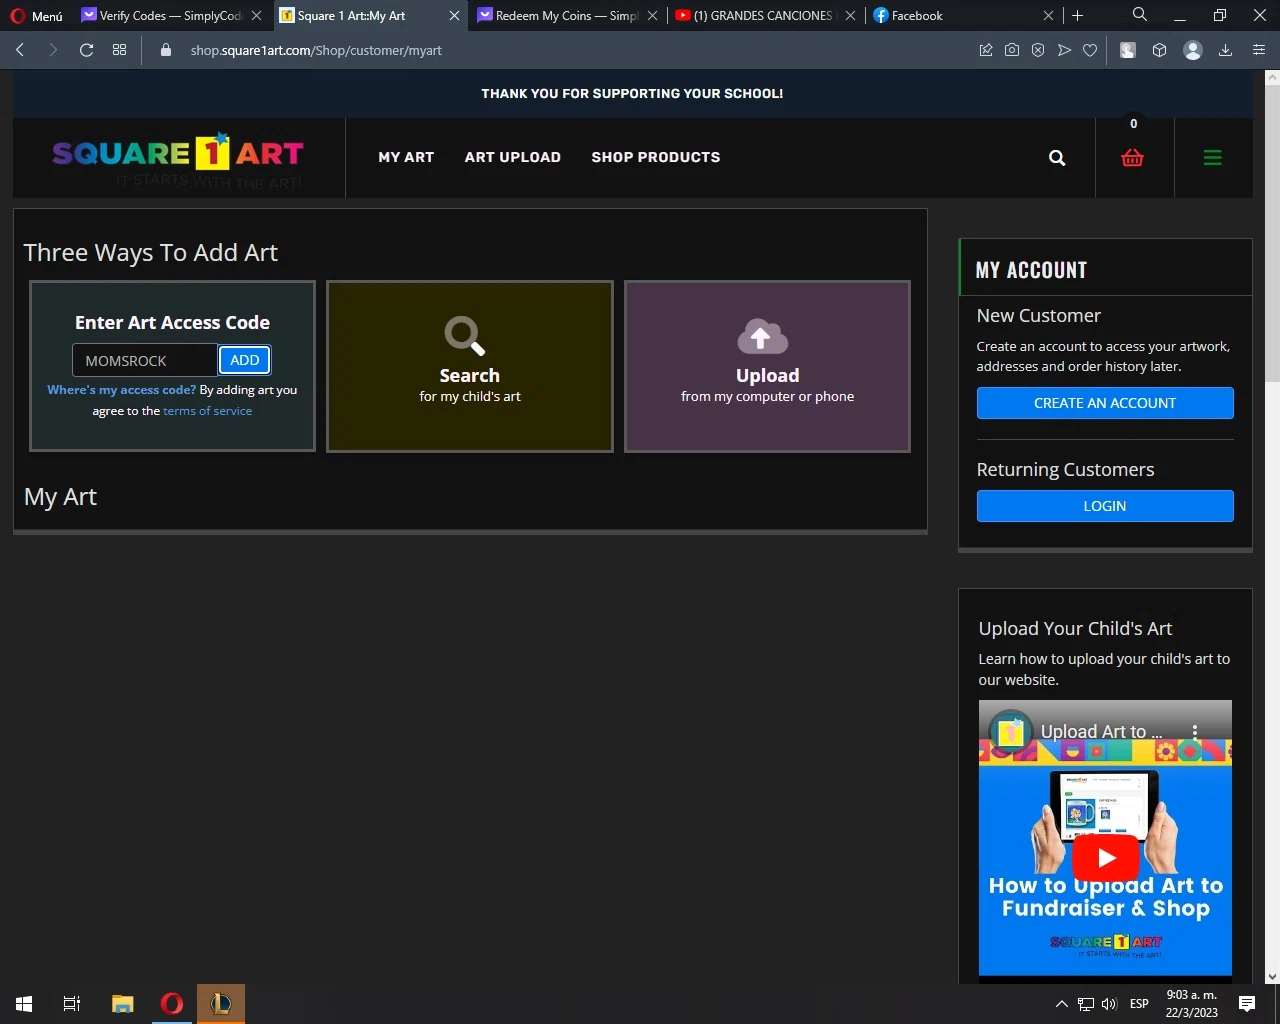1280x1024 pixels.
Task: Close the Redeem My Coins tab
Action: (653, 16)
